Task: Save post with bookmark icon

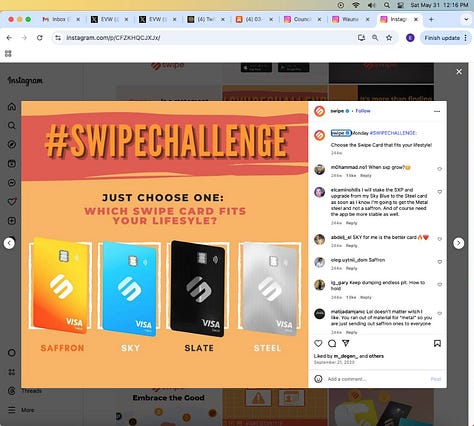Action: pos(437,343)
